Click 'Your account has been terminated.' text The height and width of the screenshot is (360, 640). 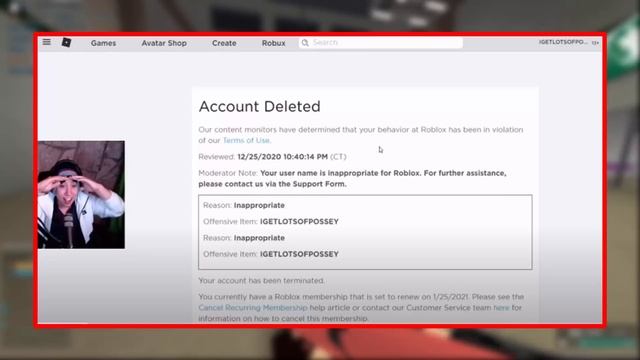click(262, 281)
